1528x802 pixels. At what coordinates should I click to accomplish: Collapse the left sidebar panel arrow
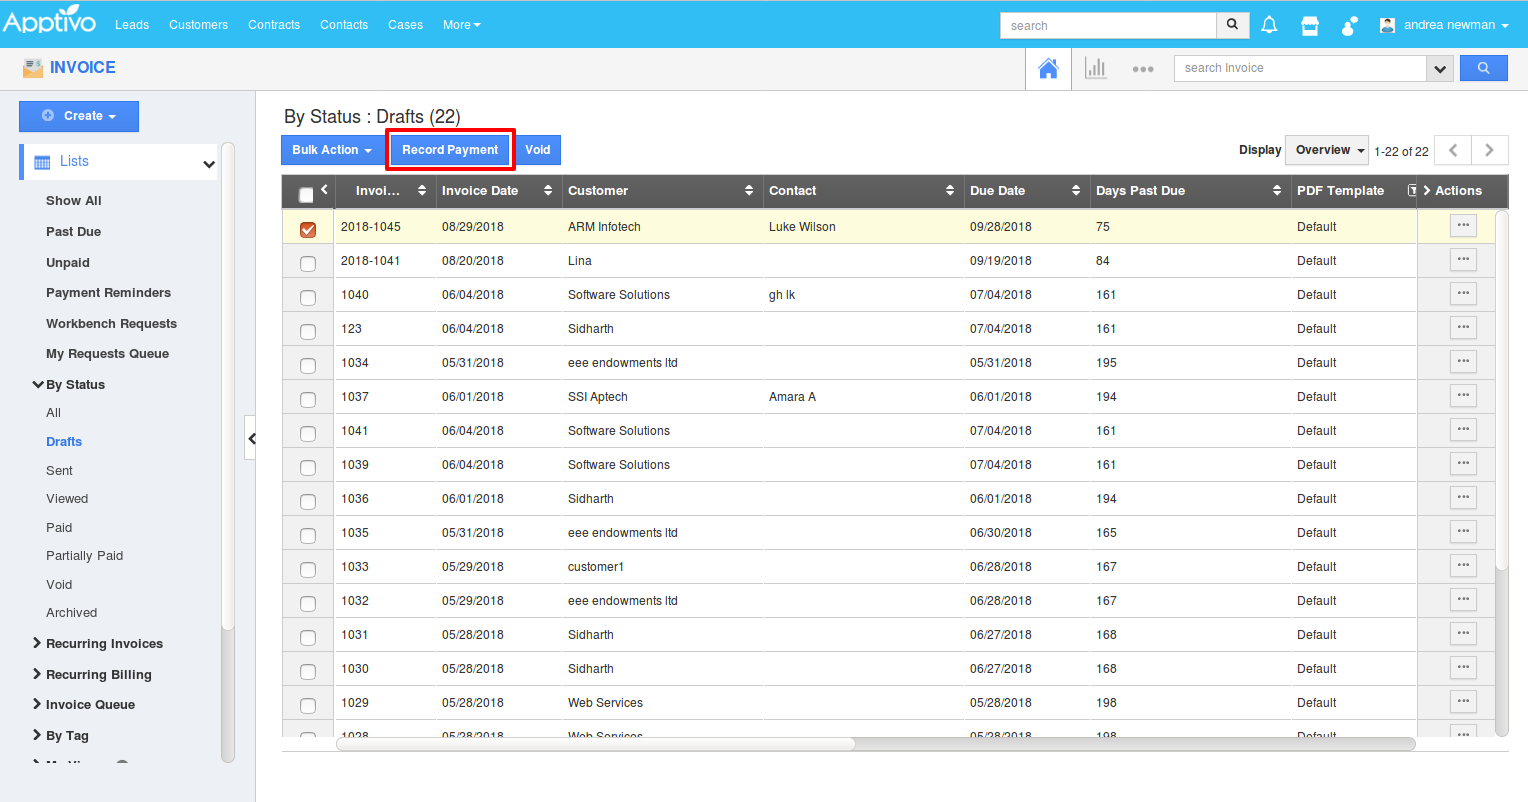(x=251, y=438)
